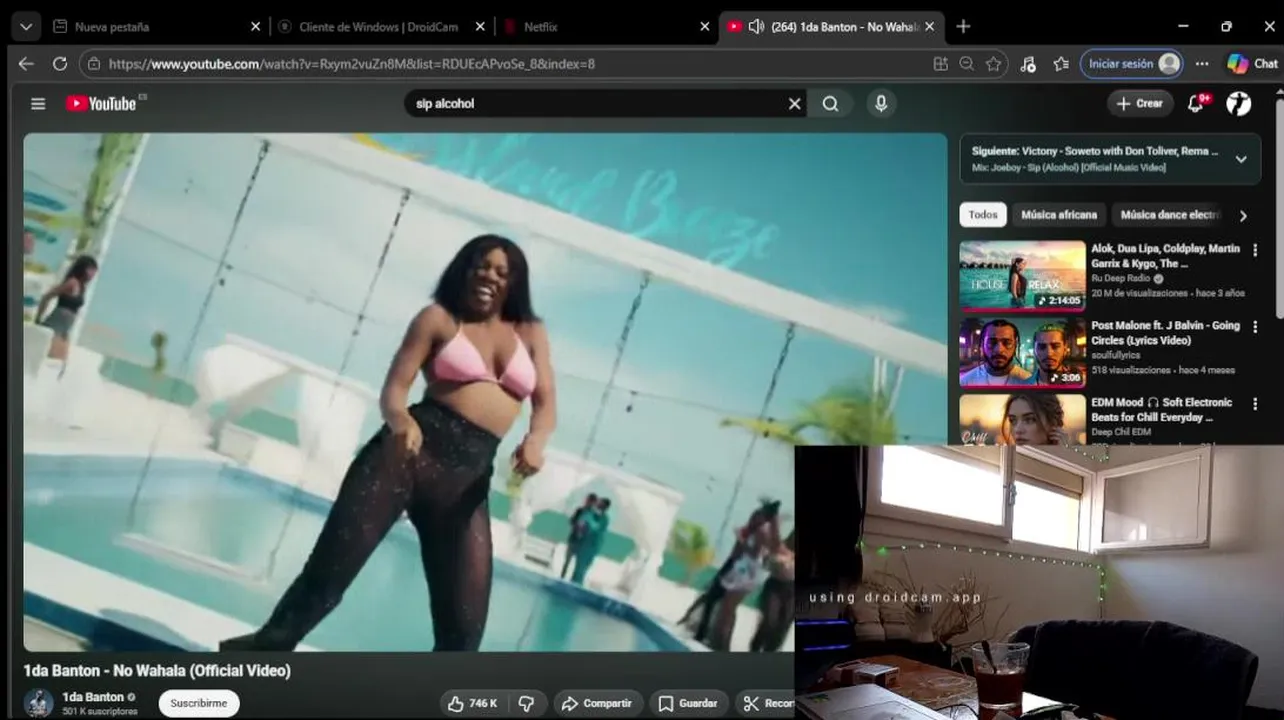Click 'EDM Mood Soft Electronic Beats' title
Screen dimensions: 1284x720
[x=1161, y=410]
